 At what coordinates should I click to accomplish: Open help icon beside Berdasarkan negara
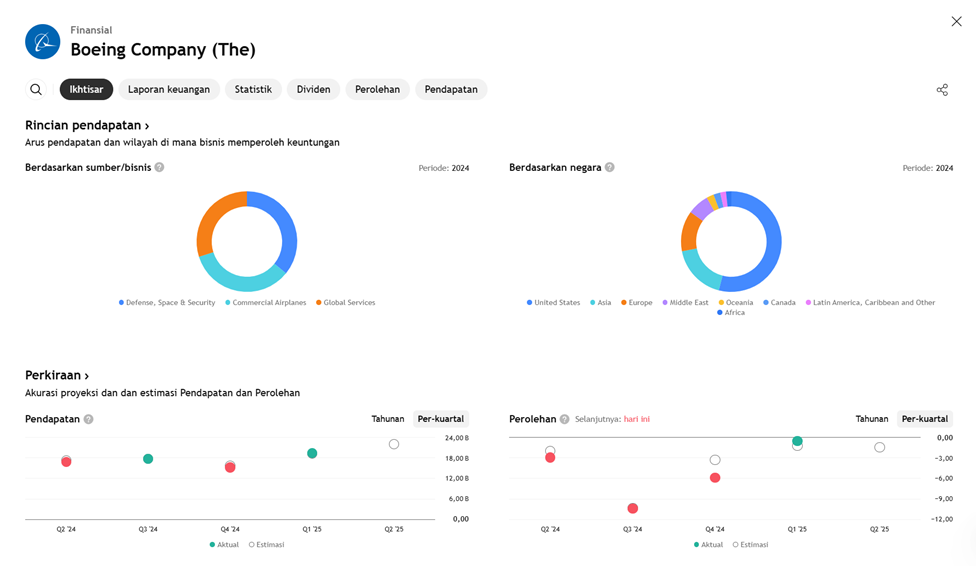click(609, 167)
